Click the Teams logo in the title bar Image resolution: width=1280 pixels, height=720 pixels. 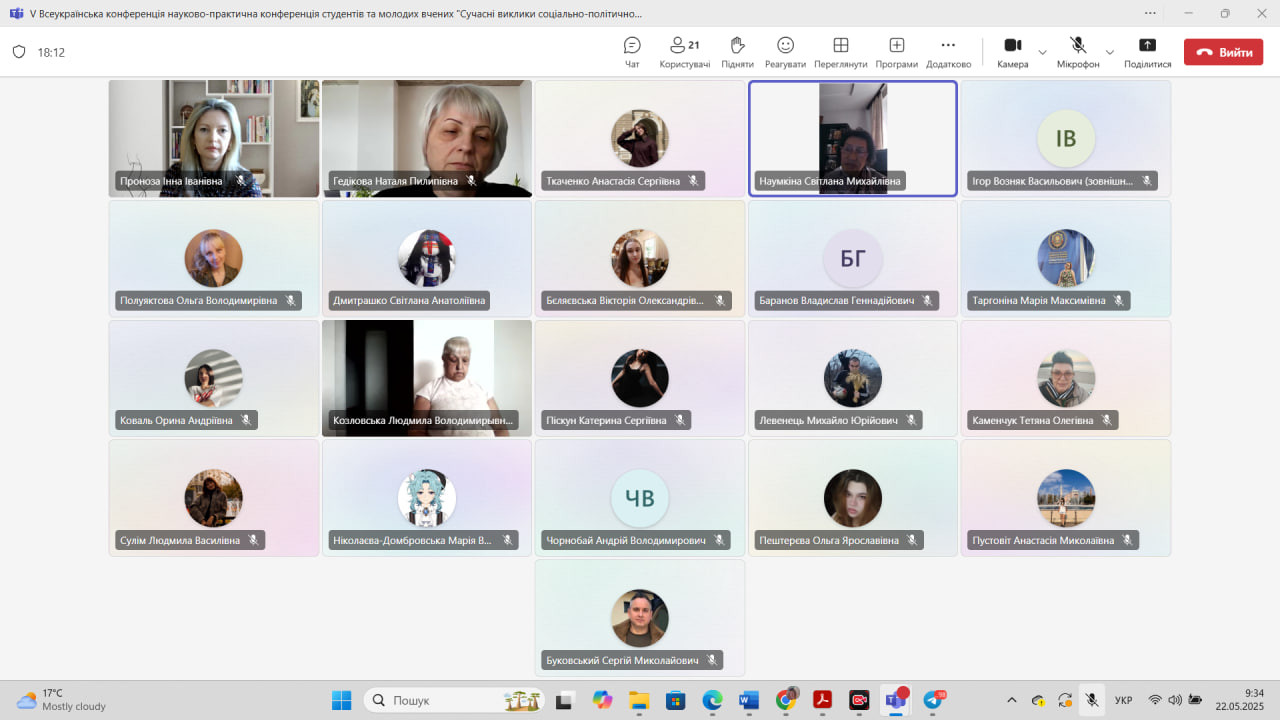click(x=16, y=14)
